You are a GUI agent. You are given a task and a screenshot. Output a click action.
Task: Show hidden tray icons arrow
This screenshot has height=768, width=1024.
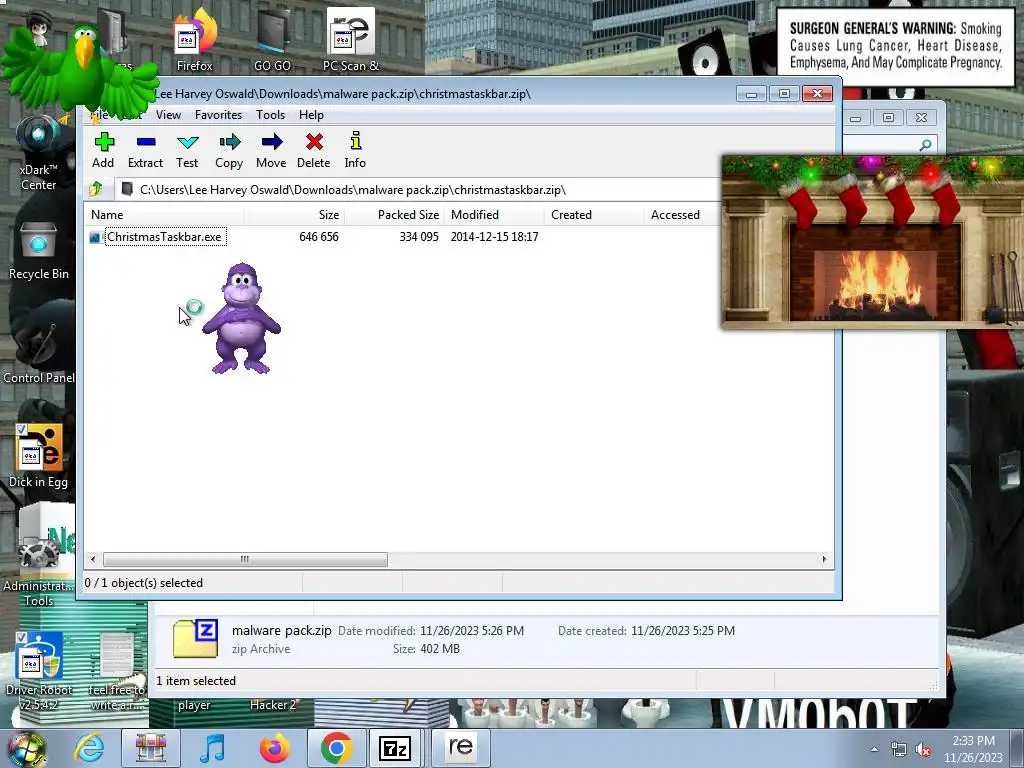874,750
